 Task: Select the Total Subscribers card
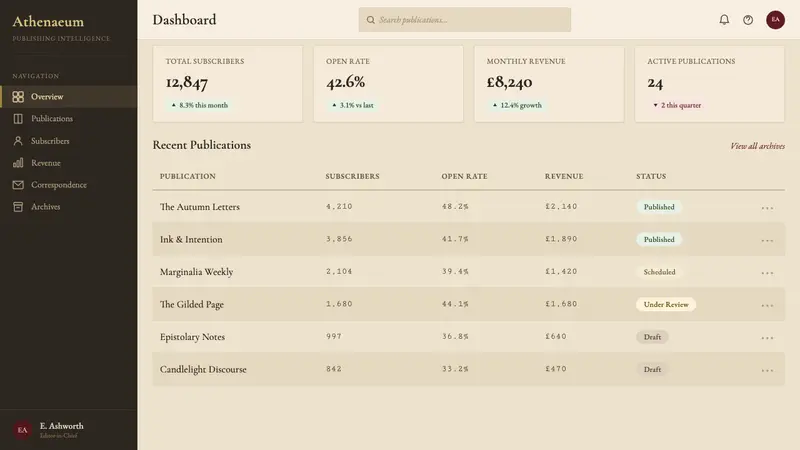[x=228, y=84]
